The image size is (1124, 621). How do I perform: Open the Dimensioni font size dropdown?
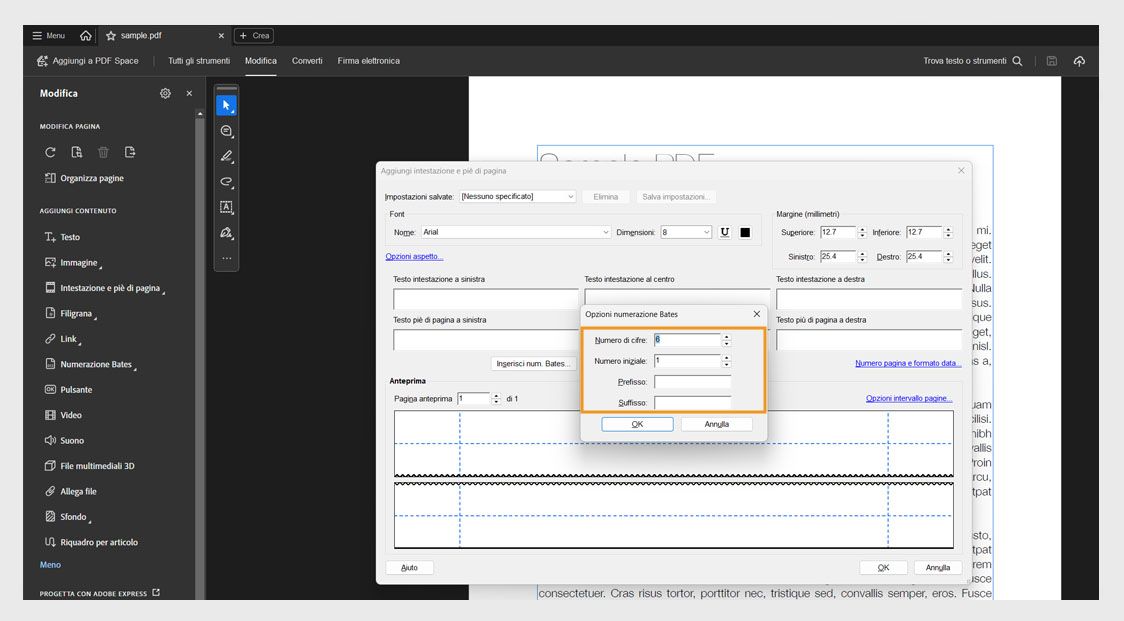click(686, 232)
